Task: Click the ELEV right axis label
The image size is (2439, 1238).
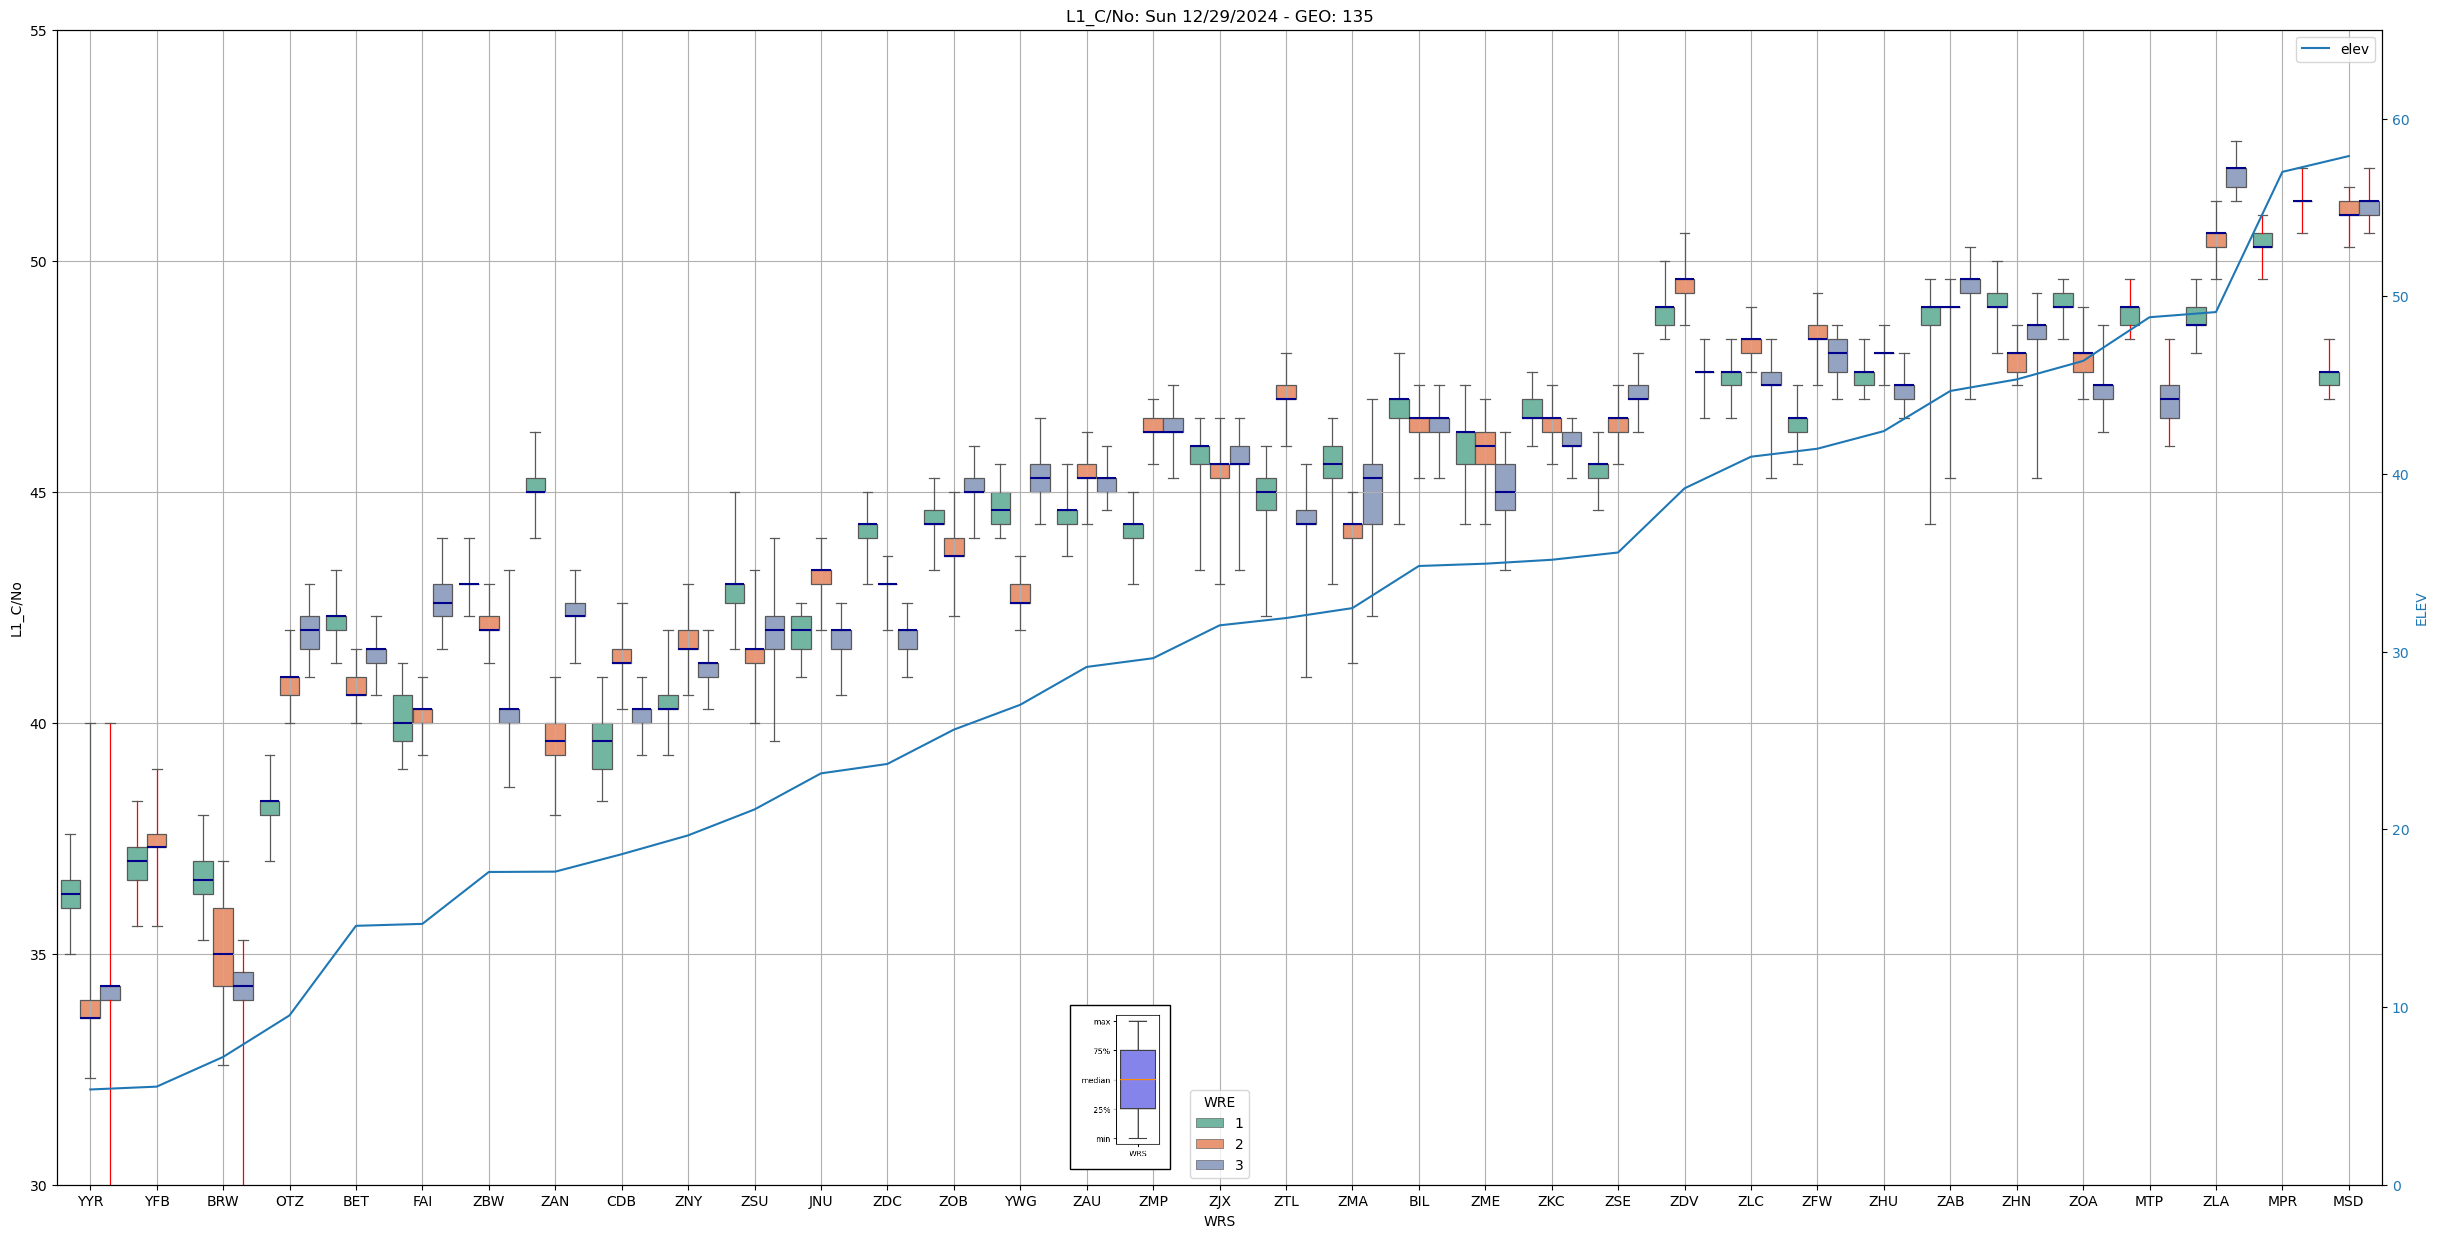Action: (2420, 609)
